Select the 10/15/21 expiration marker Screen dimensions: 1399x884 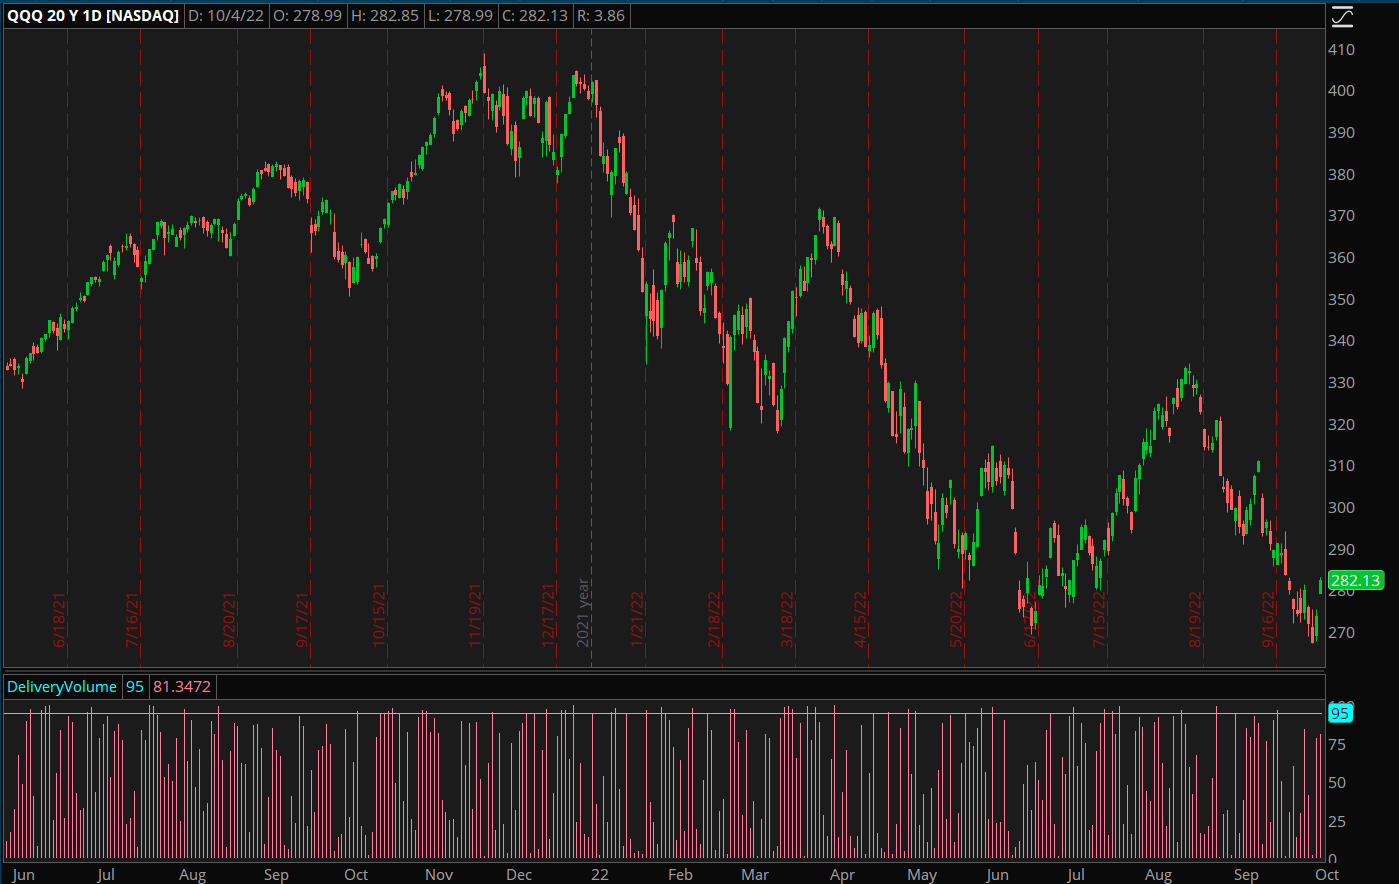(379, 615)
